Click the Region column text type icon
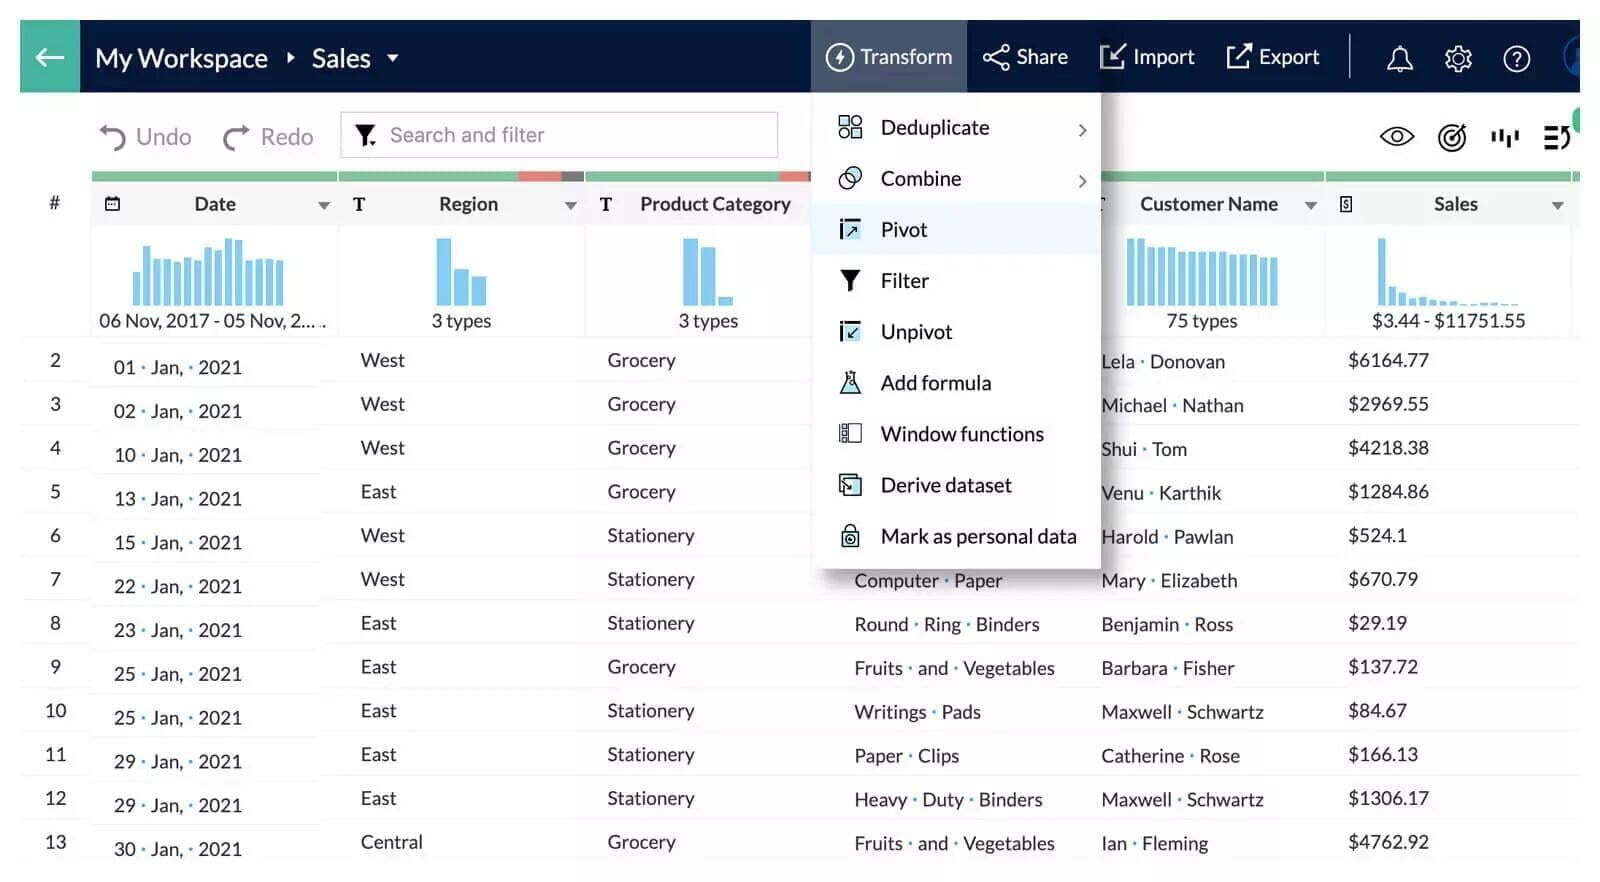 coord(359,205)
